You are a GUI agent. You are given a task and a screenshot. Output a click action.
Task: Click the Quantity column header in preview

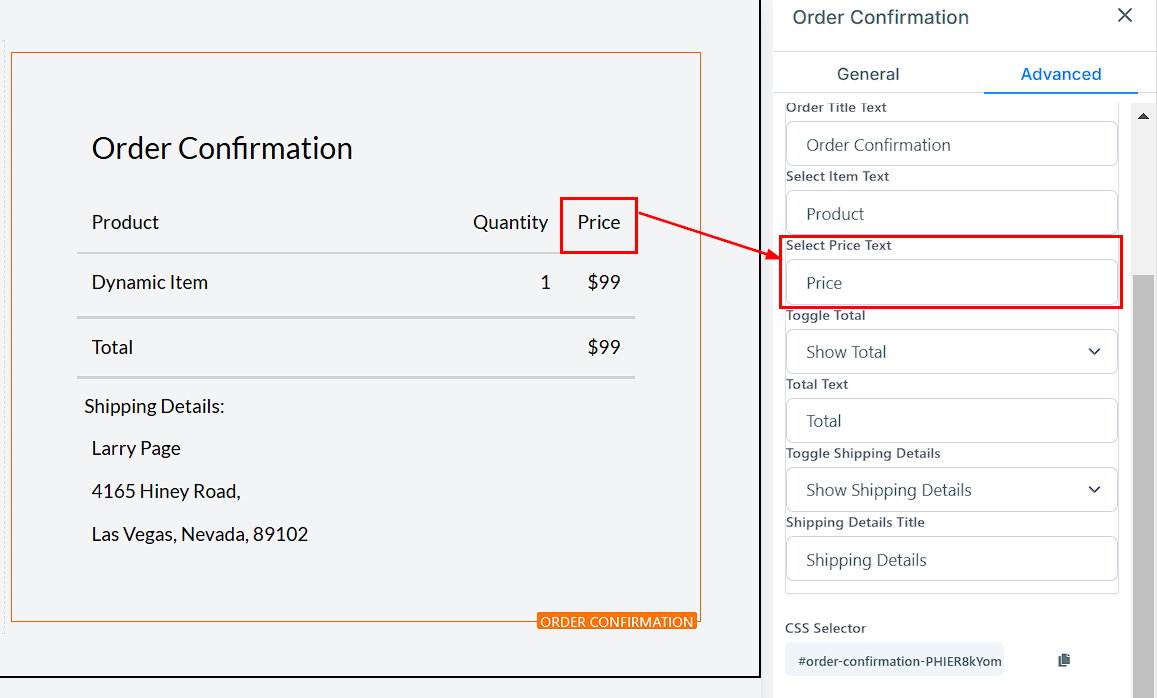[x=510, y=223]
